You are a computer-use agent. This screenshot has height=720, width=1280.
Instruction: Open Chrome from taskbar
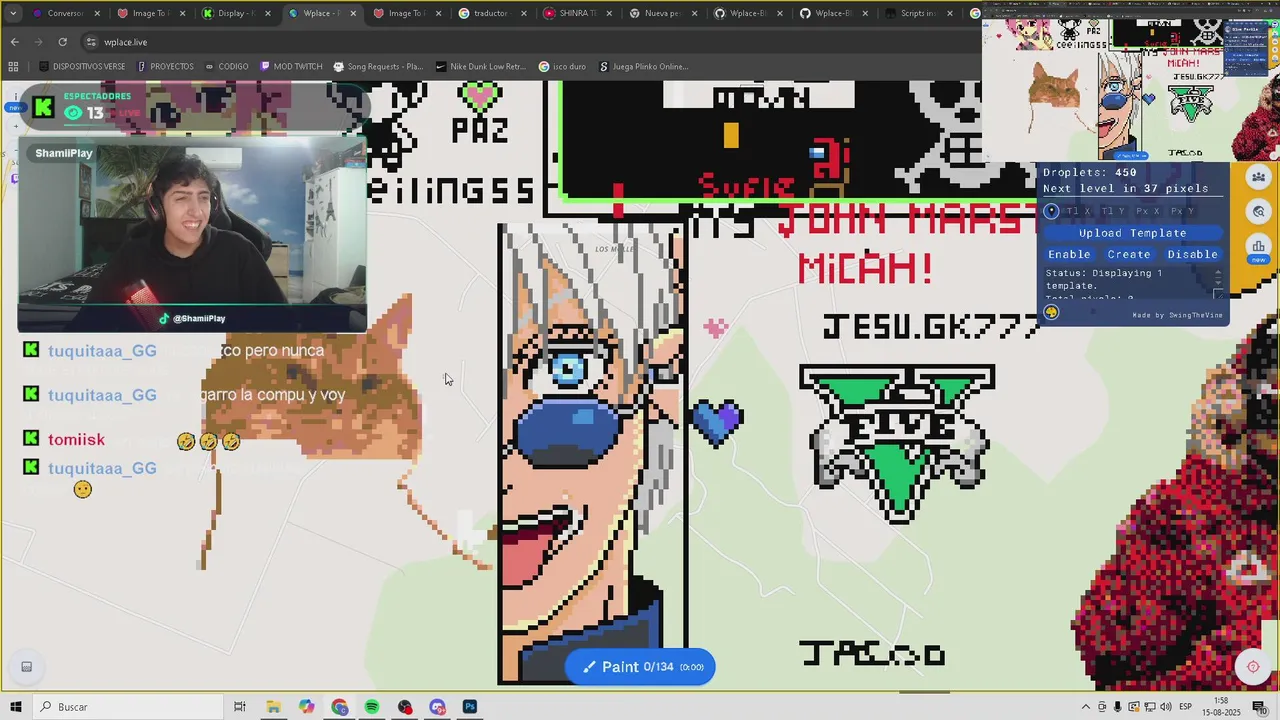pyautogui.click(x=340, y=707)
